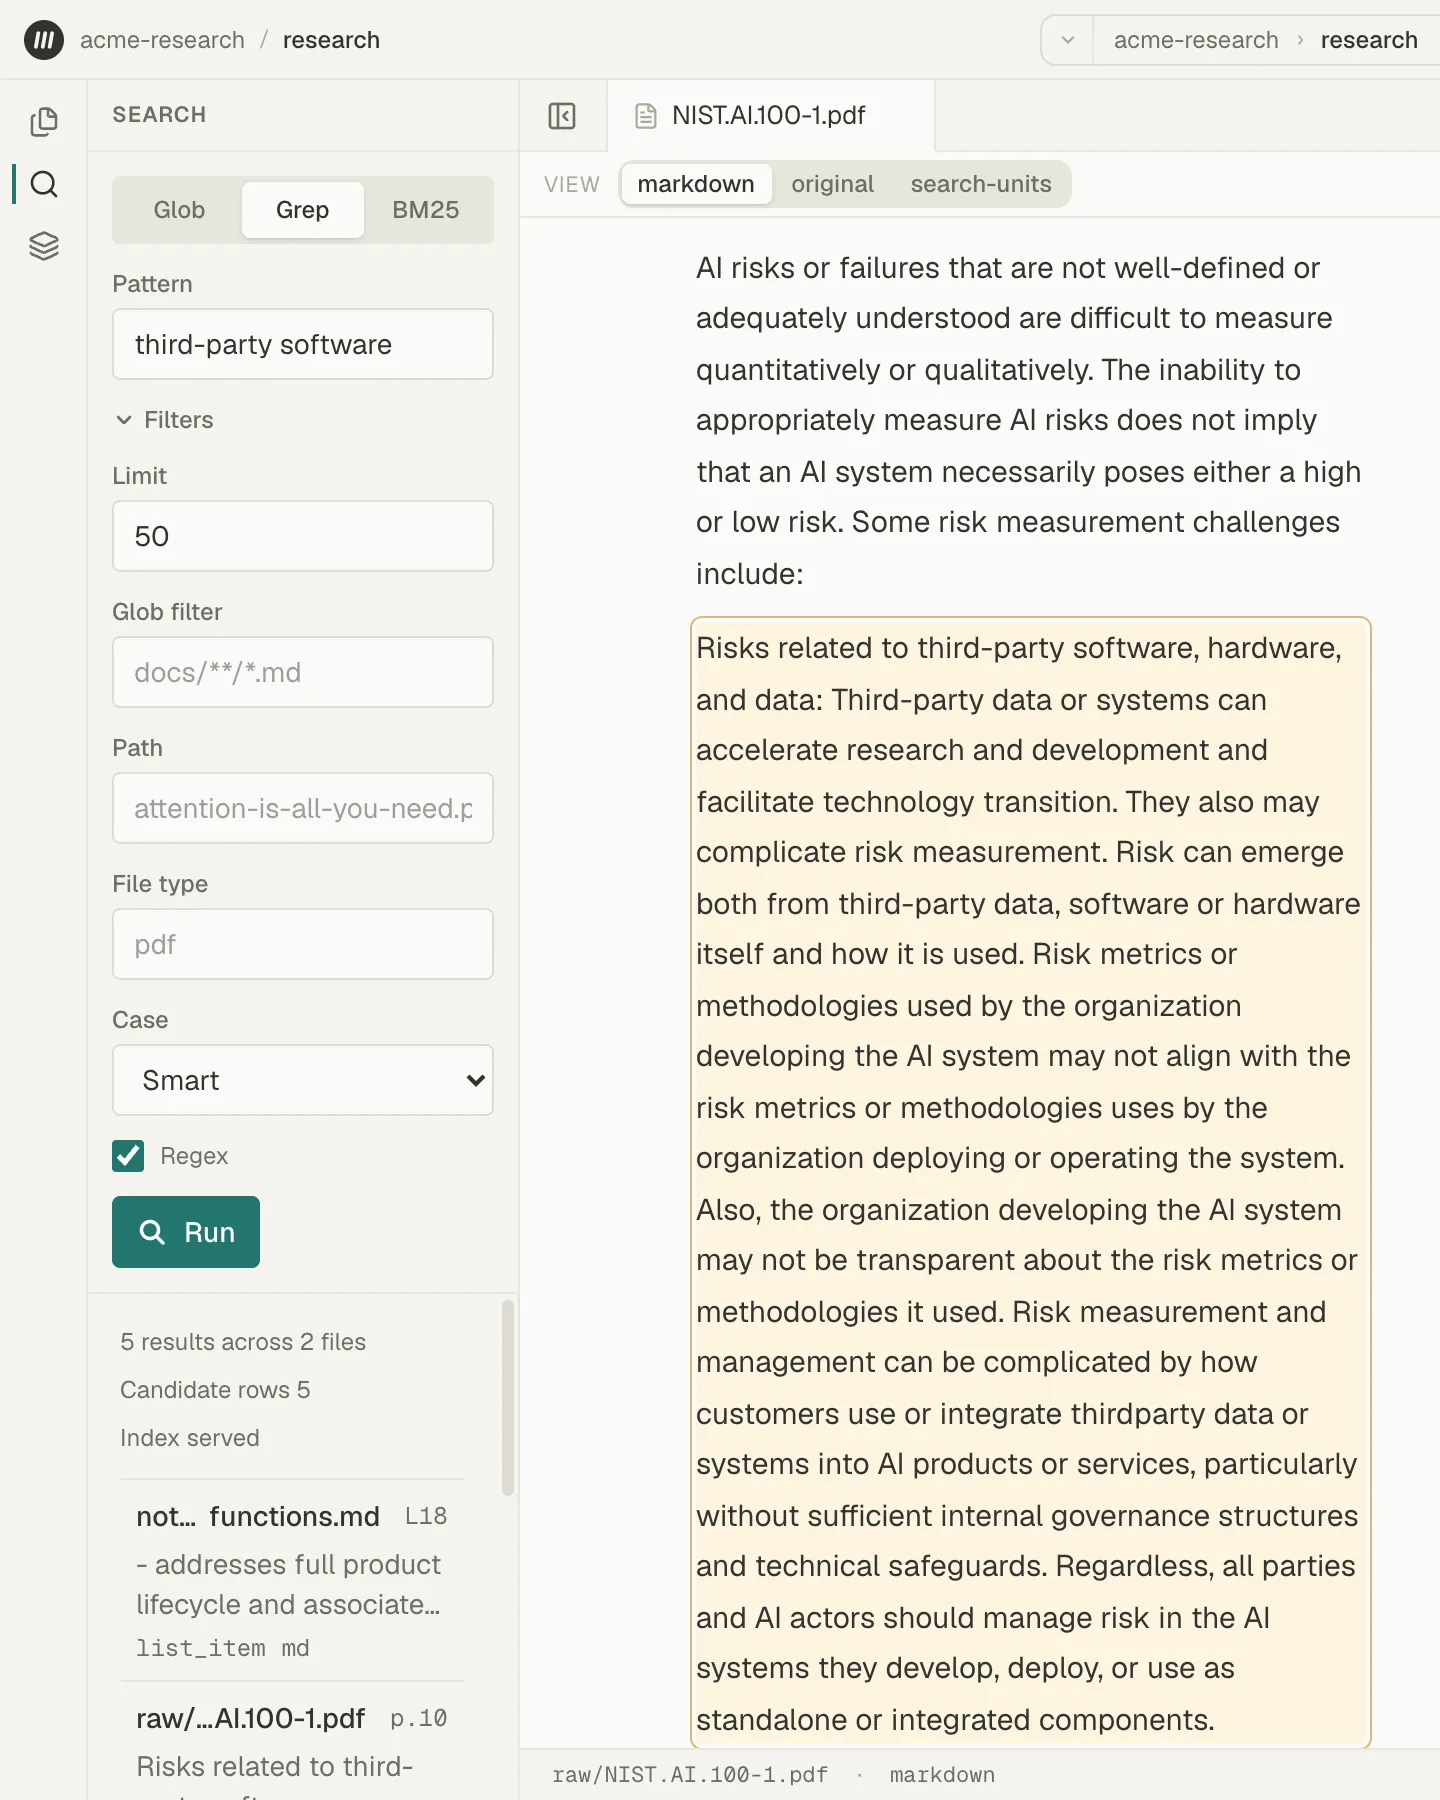Collapse the Filters section
The height and width of the screenshot is (1800, 1440).
tap(165, 420)
